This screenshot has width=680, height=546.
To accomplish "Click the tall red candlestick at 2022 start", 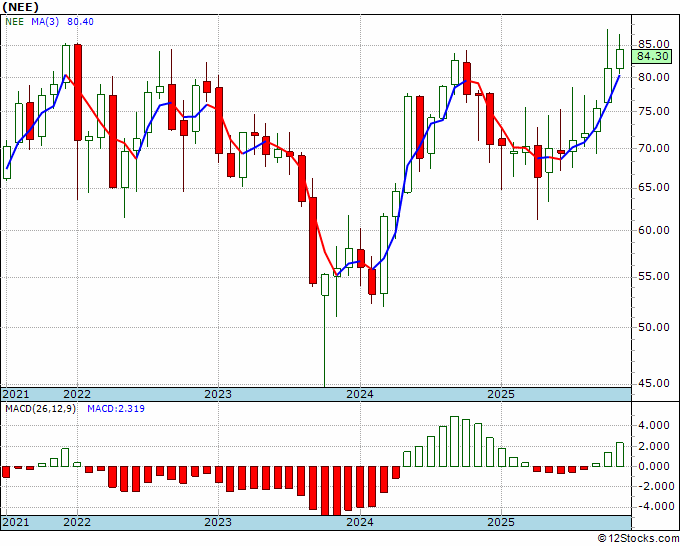I will pos(78,92).
